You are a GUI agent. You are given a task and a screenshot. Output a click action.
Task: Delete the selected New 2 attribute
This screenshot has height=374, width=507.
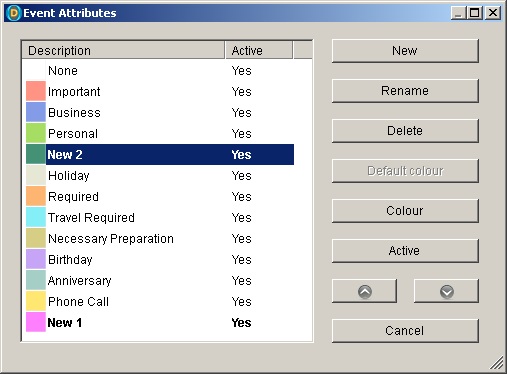405,131
